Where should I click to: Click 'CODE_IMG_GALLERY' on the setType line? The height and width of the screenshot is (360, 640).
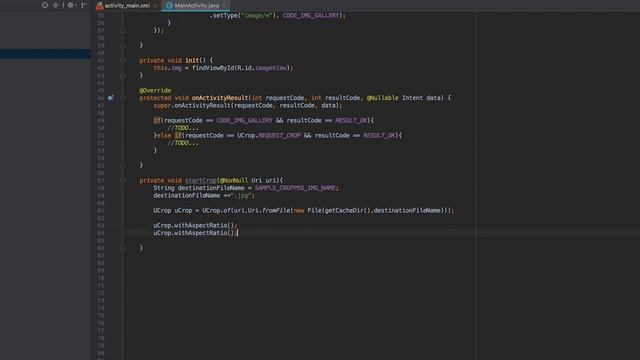click(311, 16)
